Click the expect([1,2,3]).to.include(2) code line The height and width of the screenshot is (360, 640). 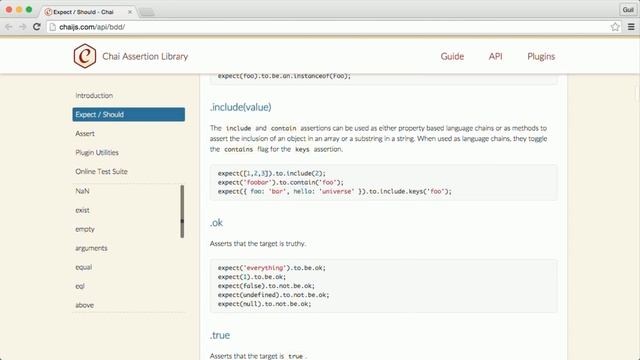[272, 173]
